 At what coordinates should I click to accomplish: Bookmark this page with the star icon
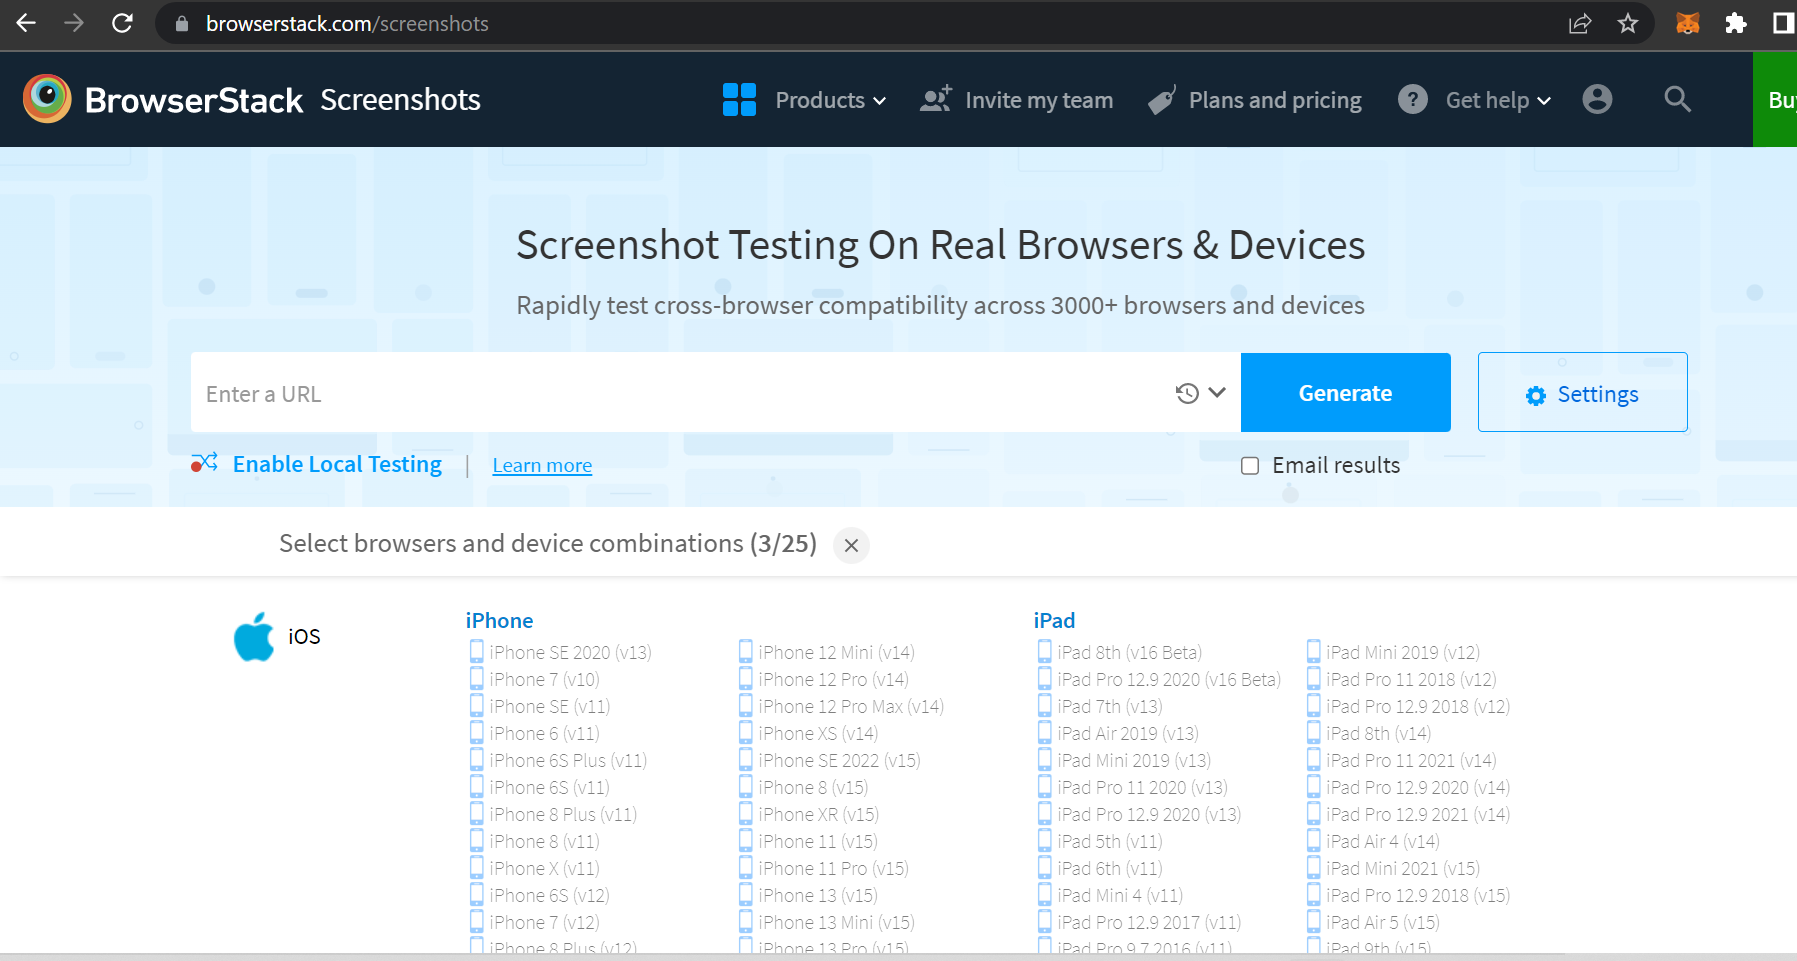pos(1628,23)
